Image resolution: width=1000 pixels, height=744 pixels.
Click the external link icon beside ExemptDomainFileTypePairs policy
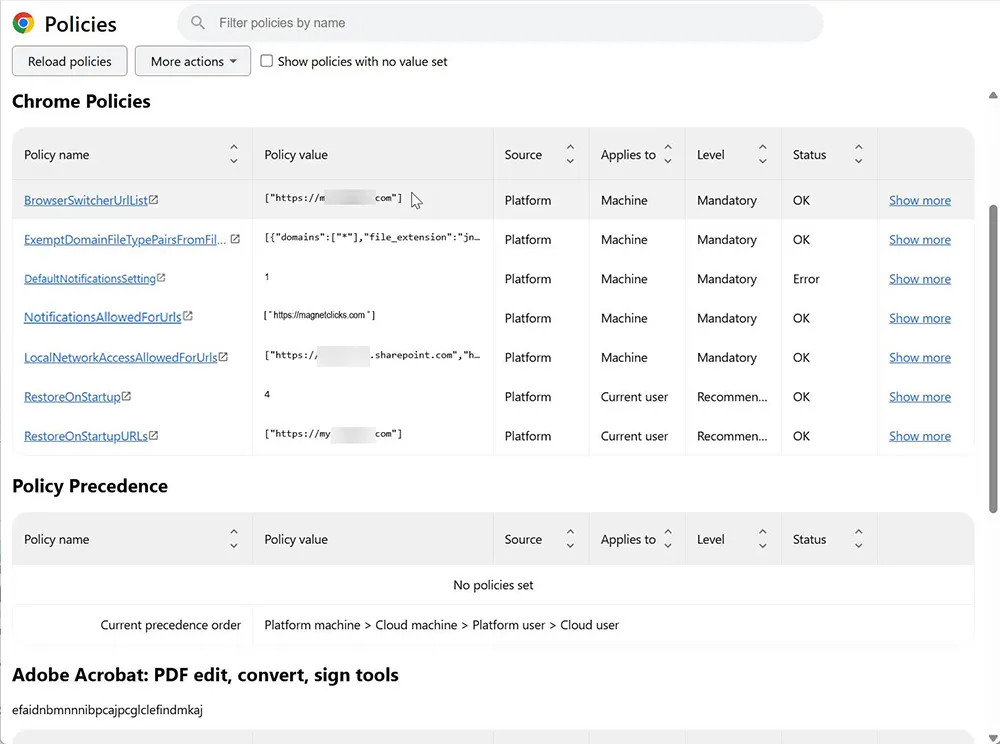click(x=235, y=239)
